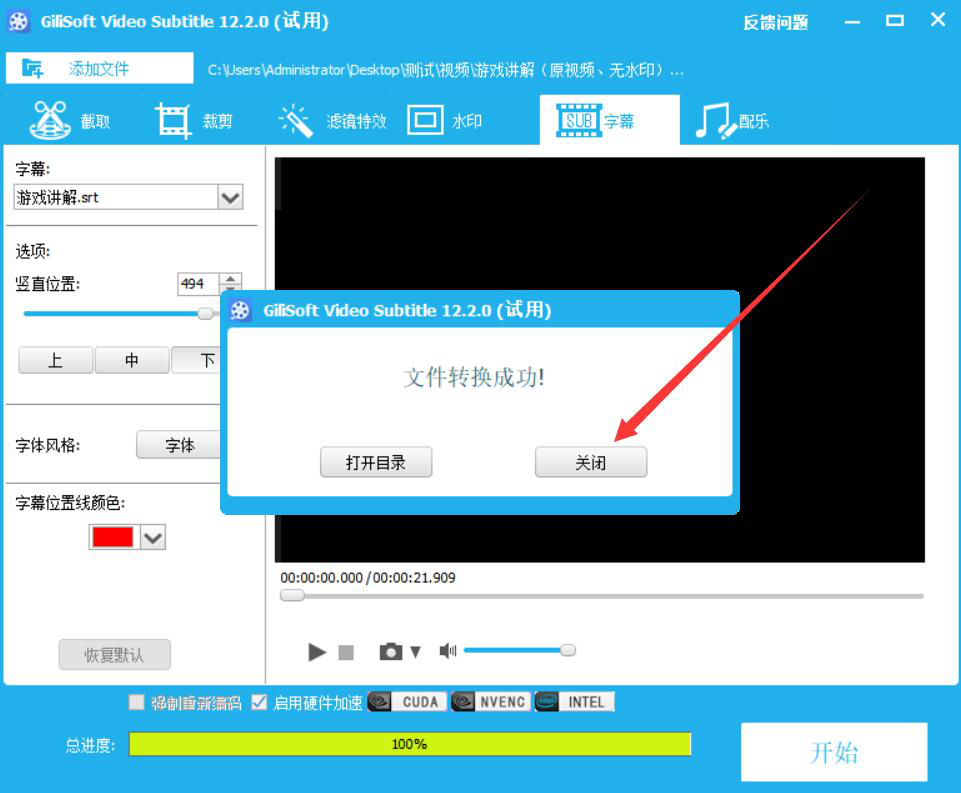Switch to the 裁剪 crop tab
Viewport: 961px width, 793px height.
click(193, 121)
